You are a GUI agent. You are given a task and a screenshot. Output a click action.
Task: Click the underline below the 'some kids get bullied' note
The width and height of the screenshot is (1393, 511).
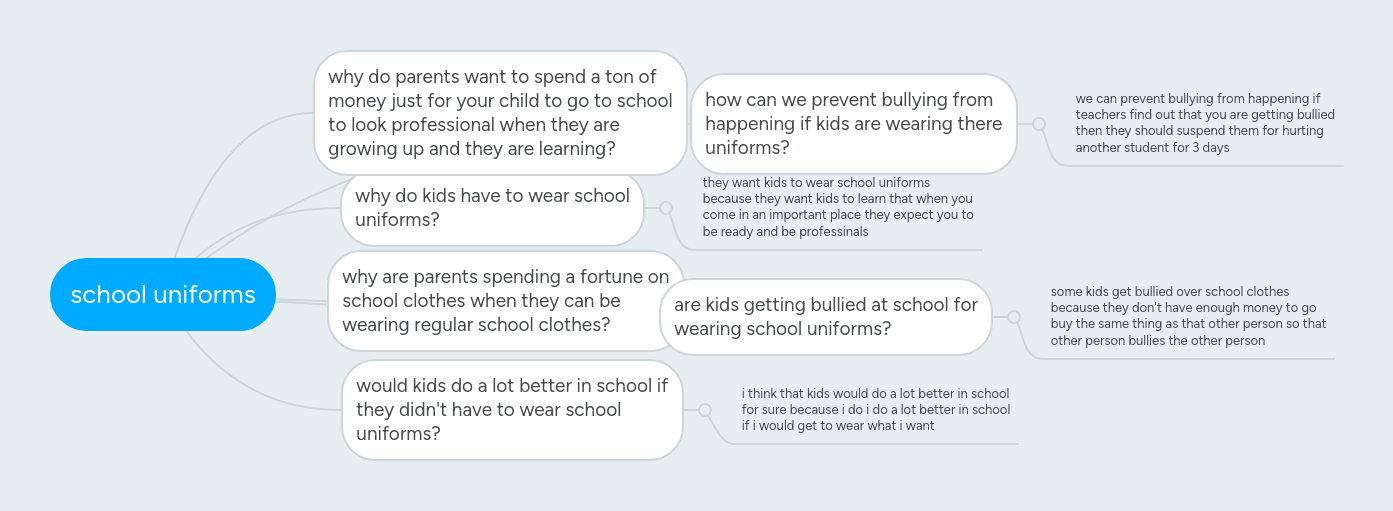(1190, 359)
